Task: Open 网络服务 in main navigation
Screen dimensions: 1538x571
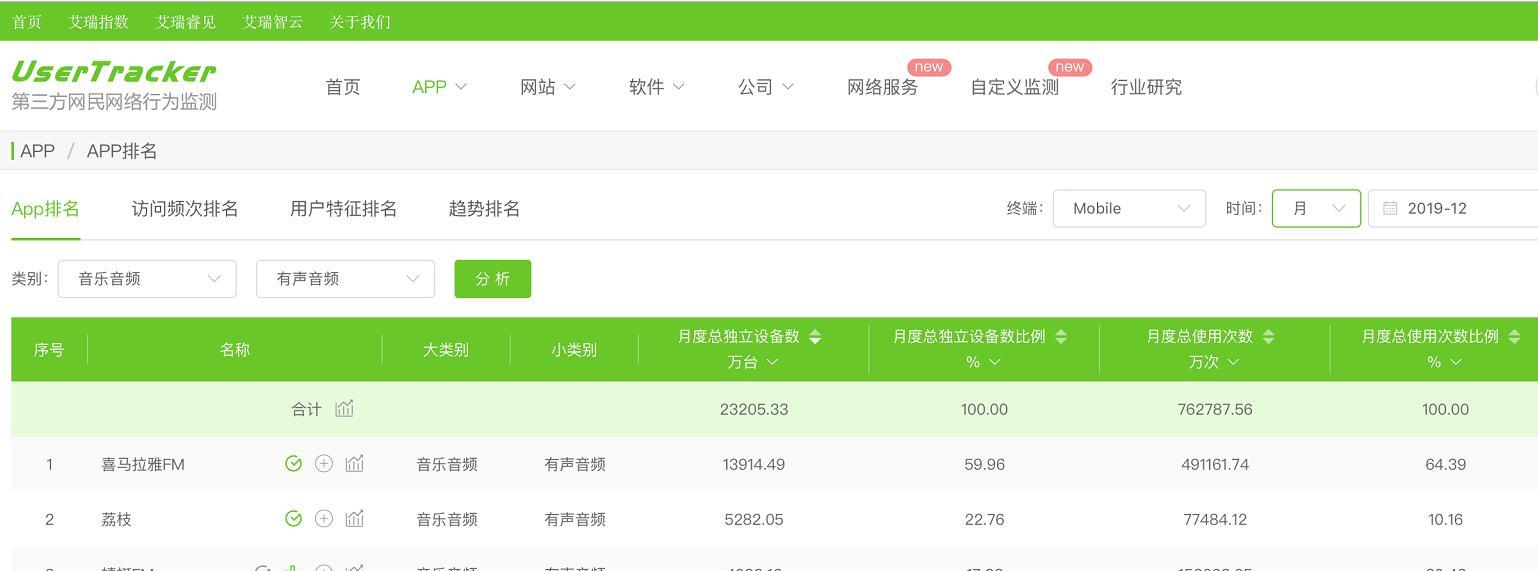Action: tap(882, 87)
